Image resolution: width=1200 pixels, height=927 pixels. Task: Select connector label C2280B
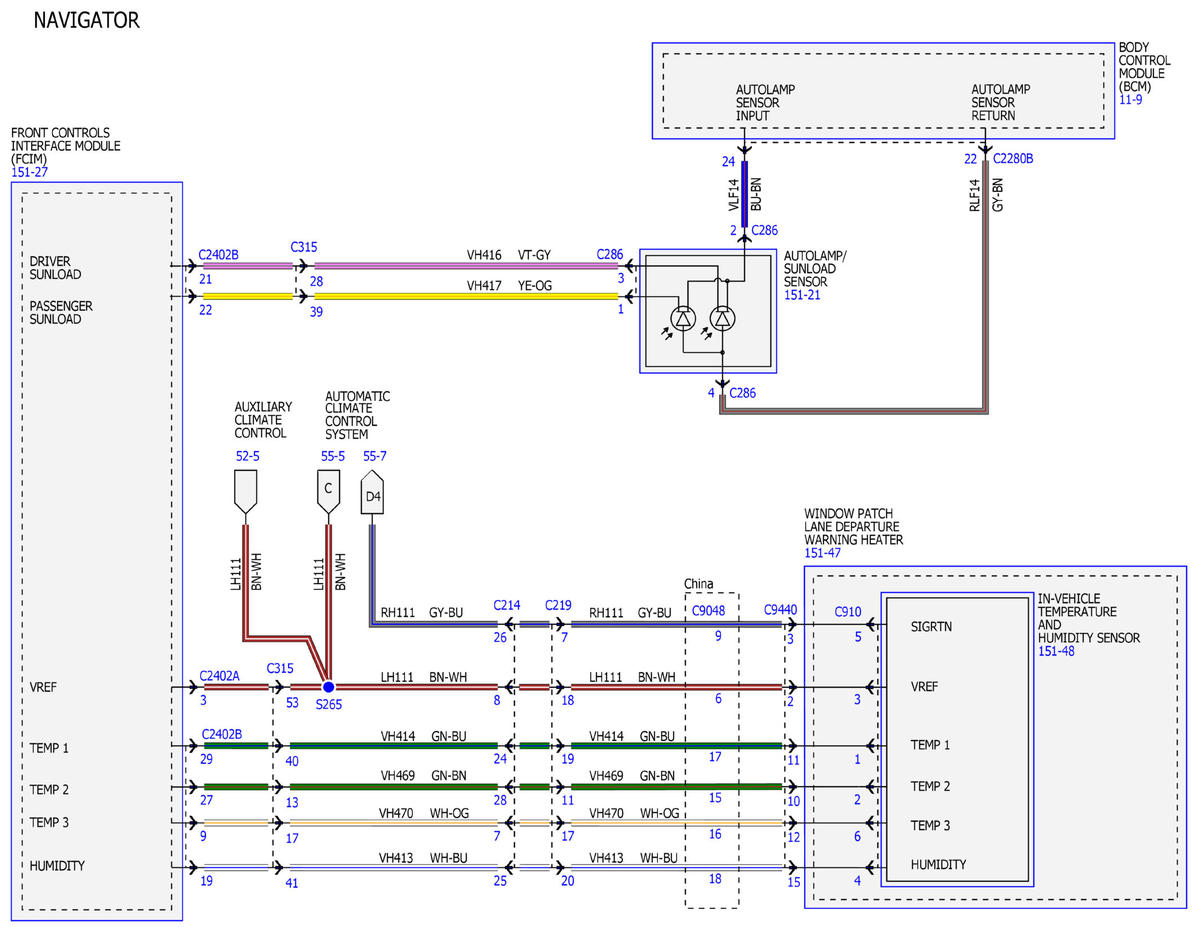tap(1013, 158)
